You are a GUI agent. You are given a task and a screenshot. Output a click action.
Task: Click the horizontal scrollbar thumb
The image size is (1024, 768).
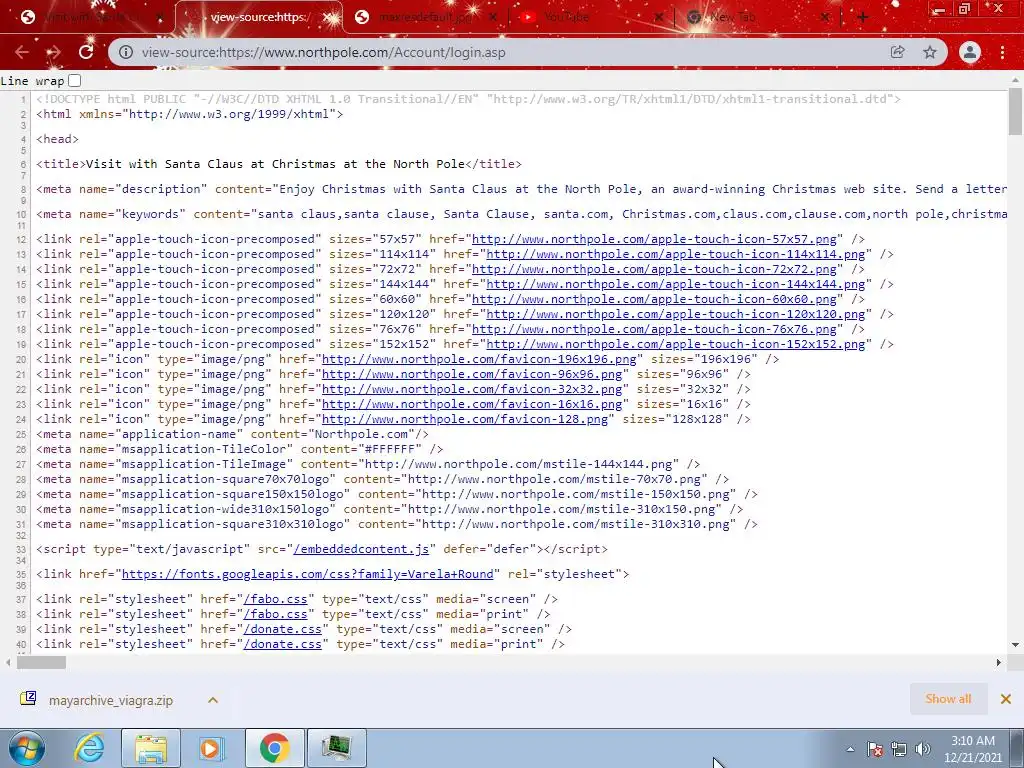tap(41, 662)
